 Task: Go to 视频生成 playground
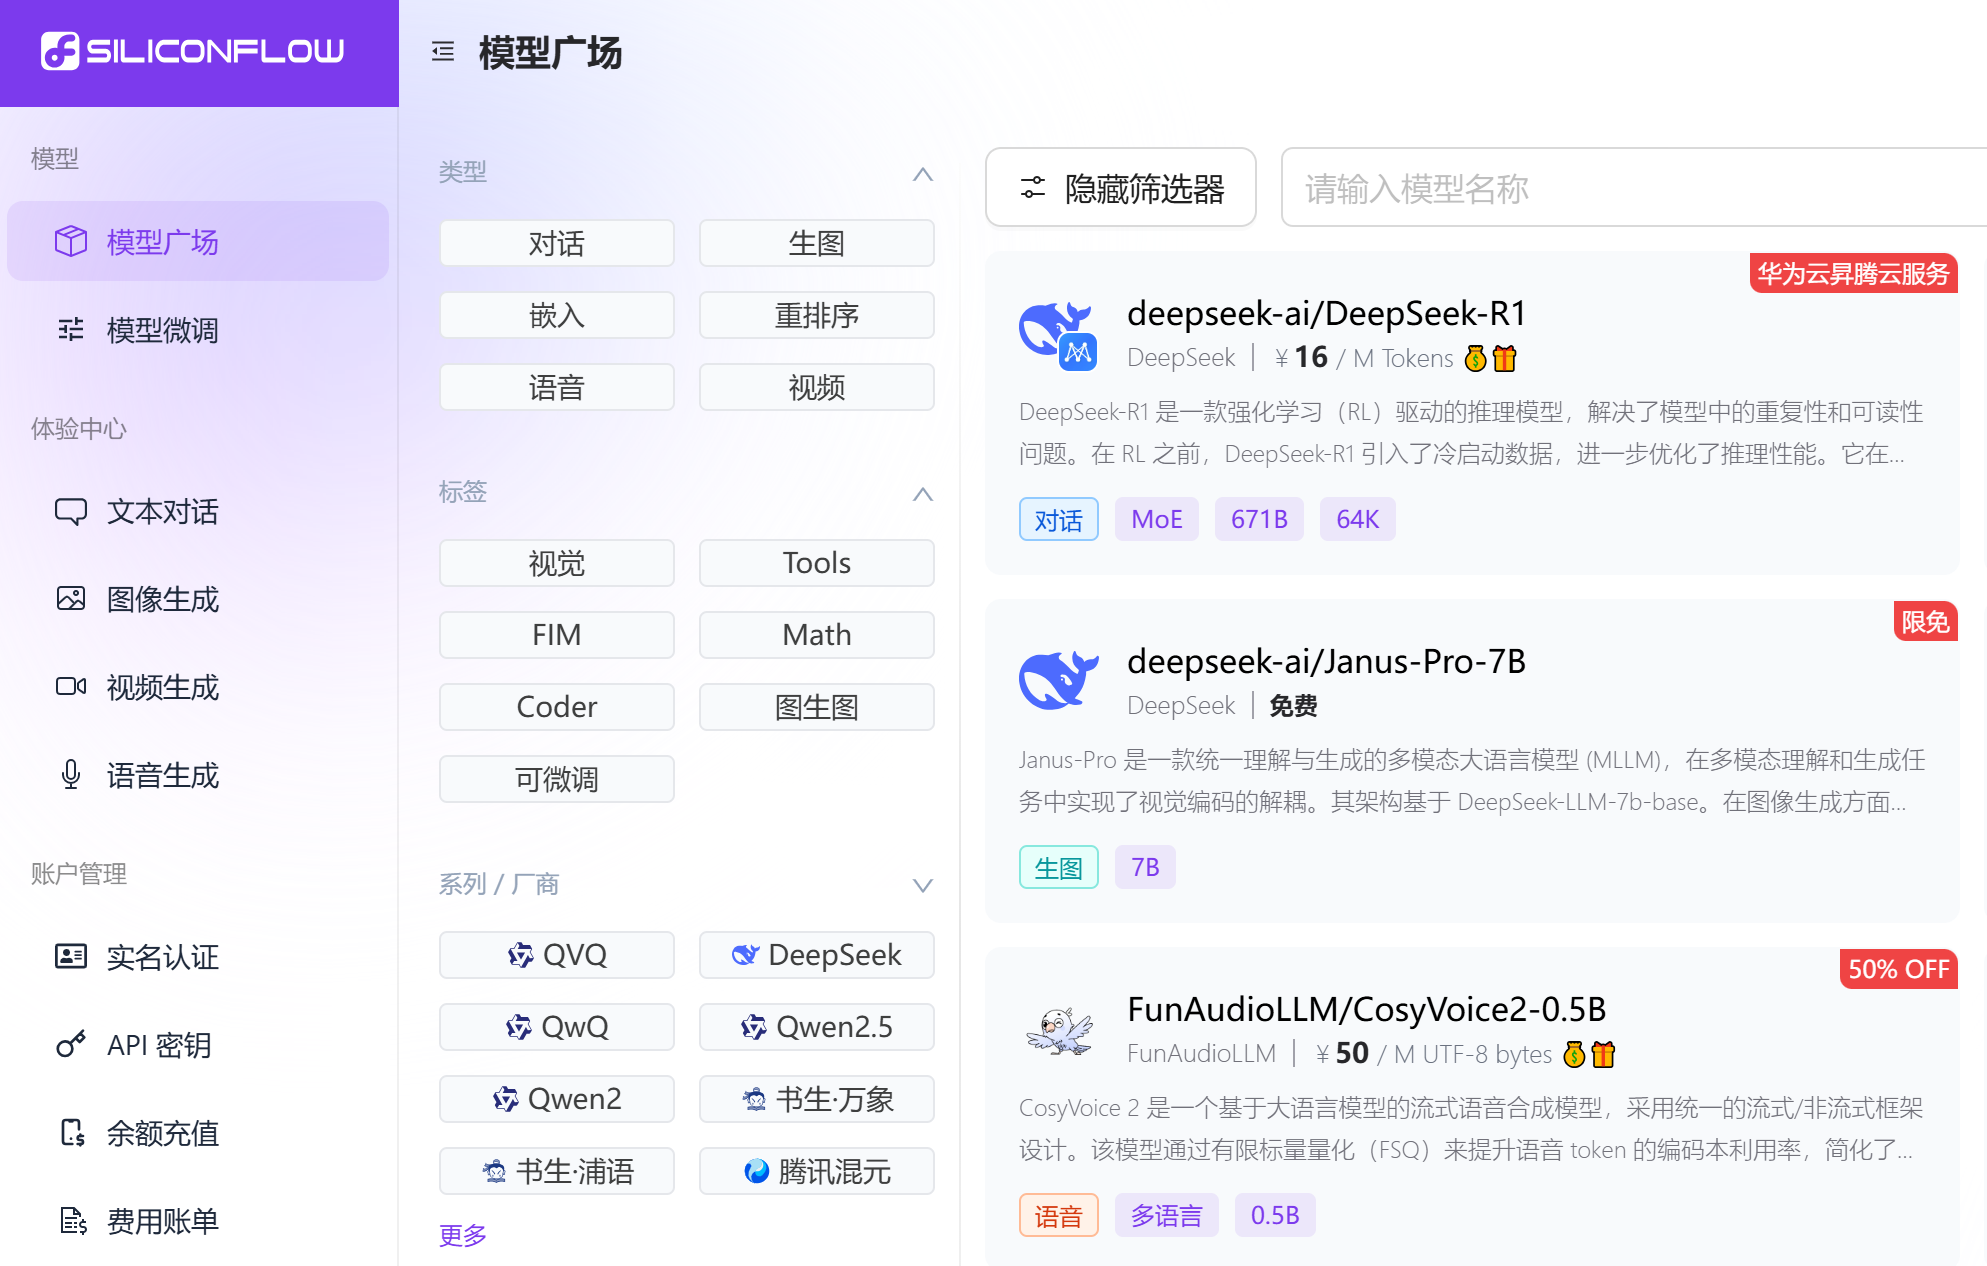(198, 687)
